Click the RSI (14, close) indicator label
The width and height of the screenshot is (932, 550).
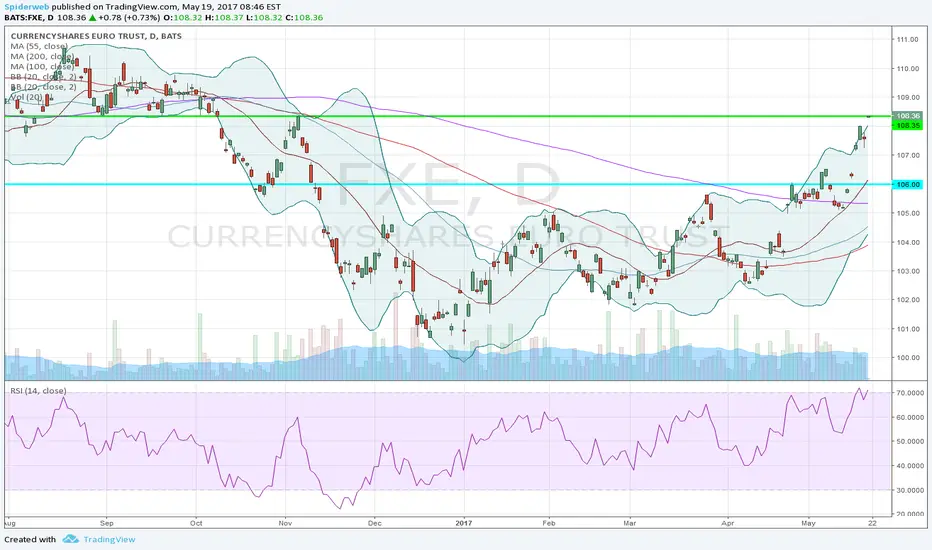[38, 391]
